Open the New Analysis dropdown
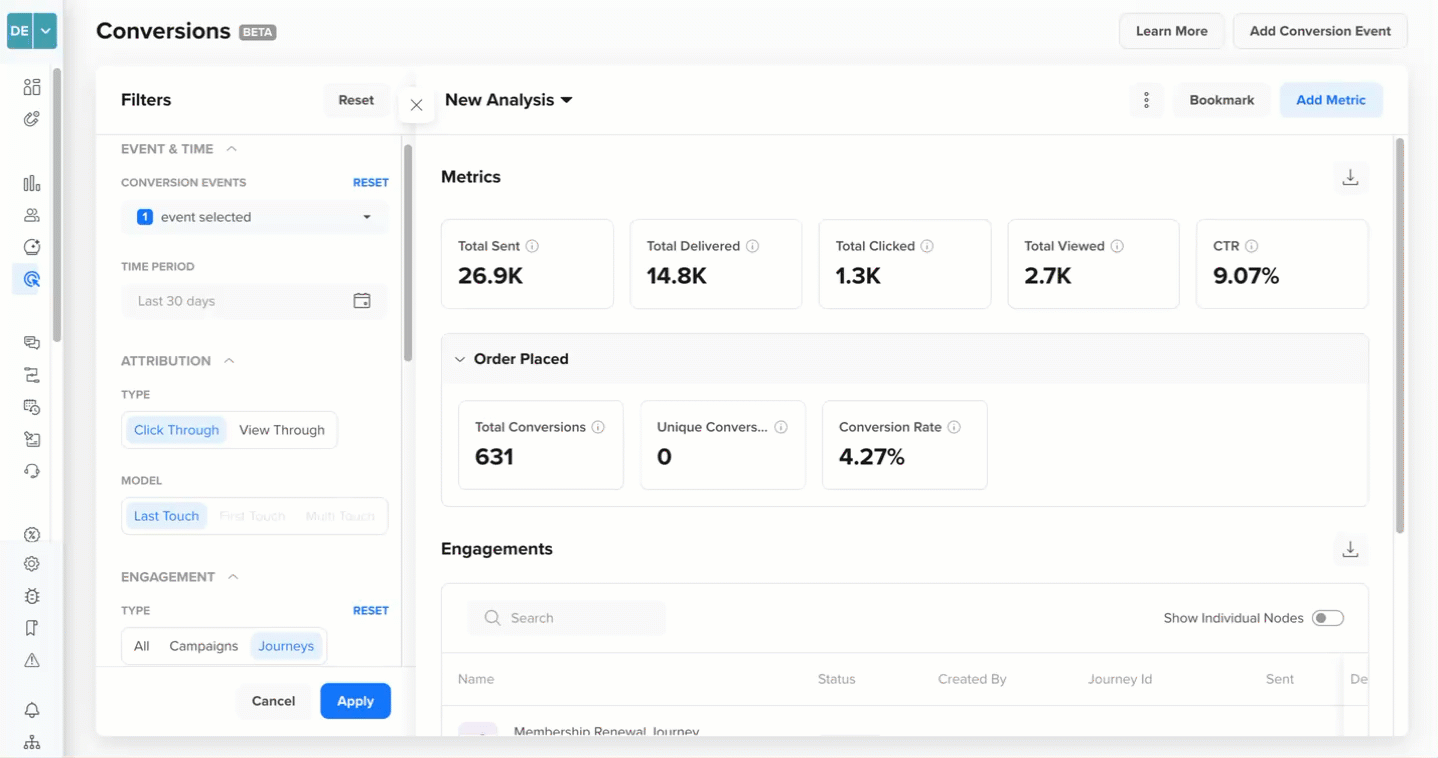 (509, 100)
